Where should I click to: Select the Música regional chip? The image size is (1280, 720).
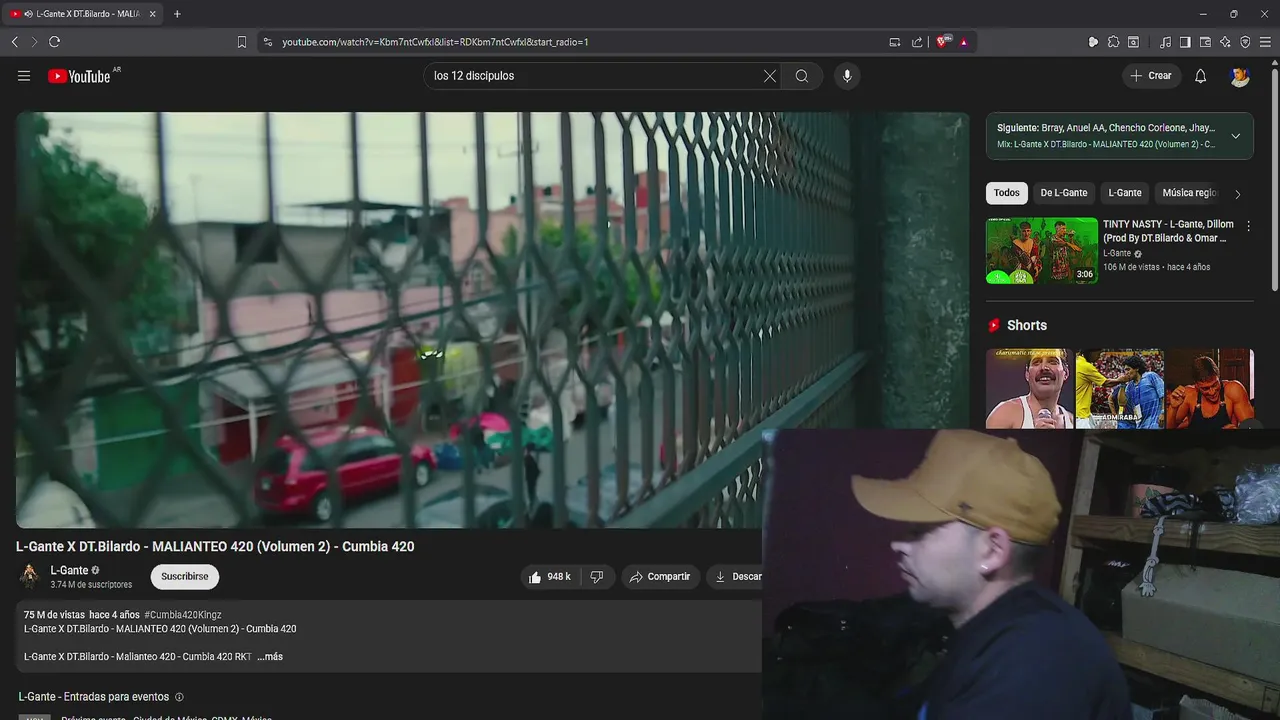[1190, 193]
